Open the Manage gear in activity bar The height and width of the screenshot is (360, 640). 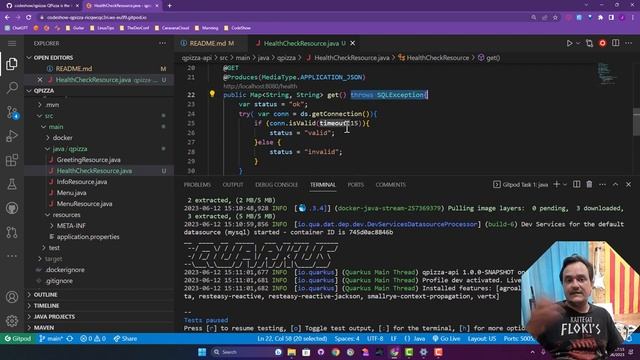coord(12,321)
